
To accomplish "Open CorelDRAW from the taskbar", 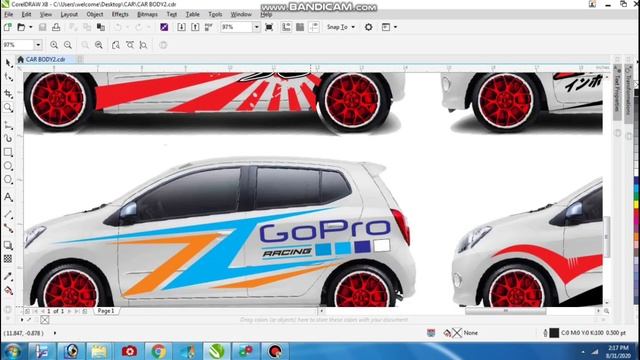I will click(217, 351).
